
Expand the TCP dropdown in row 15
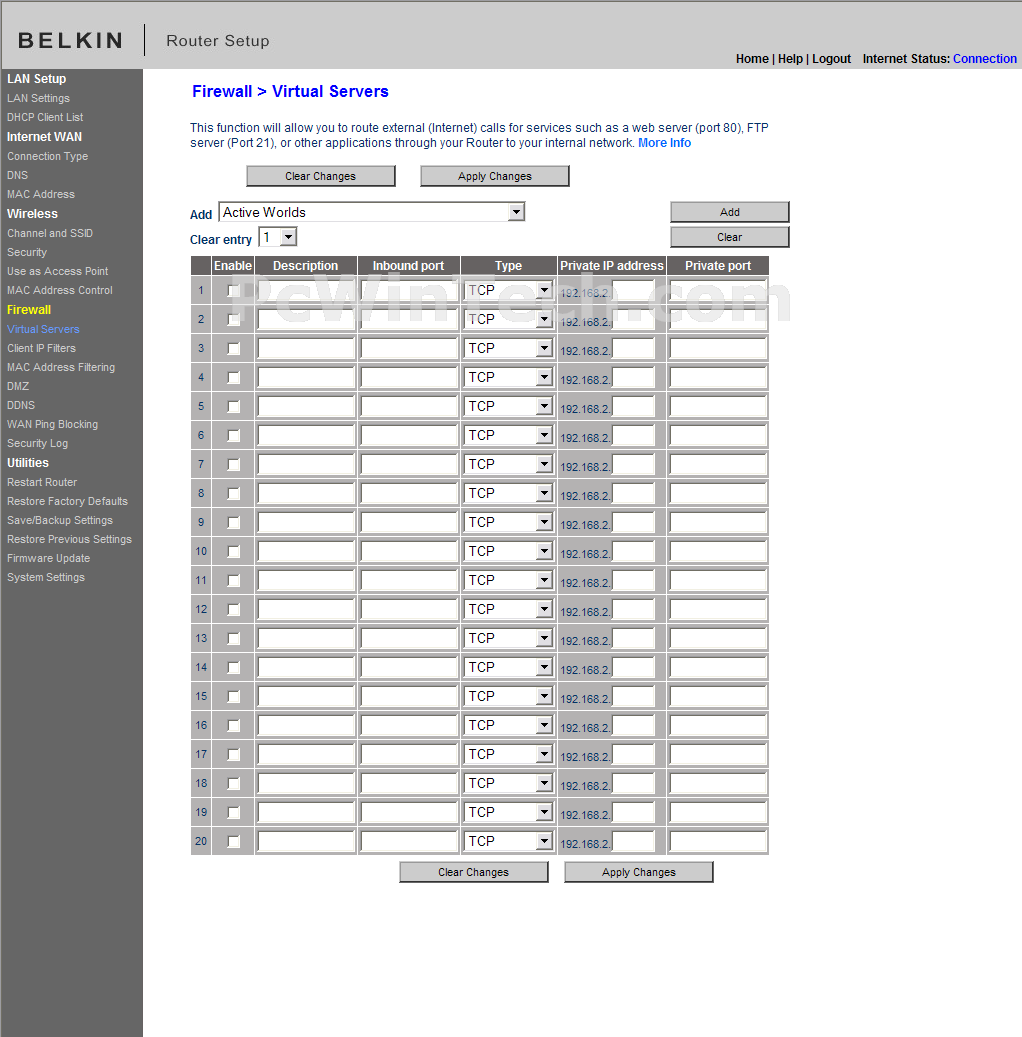point(508,696)
